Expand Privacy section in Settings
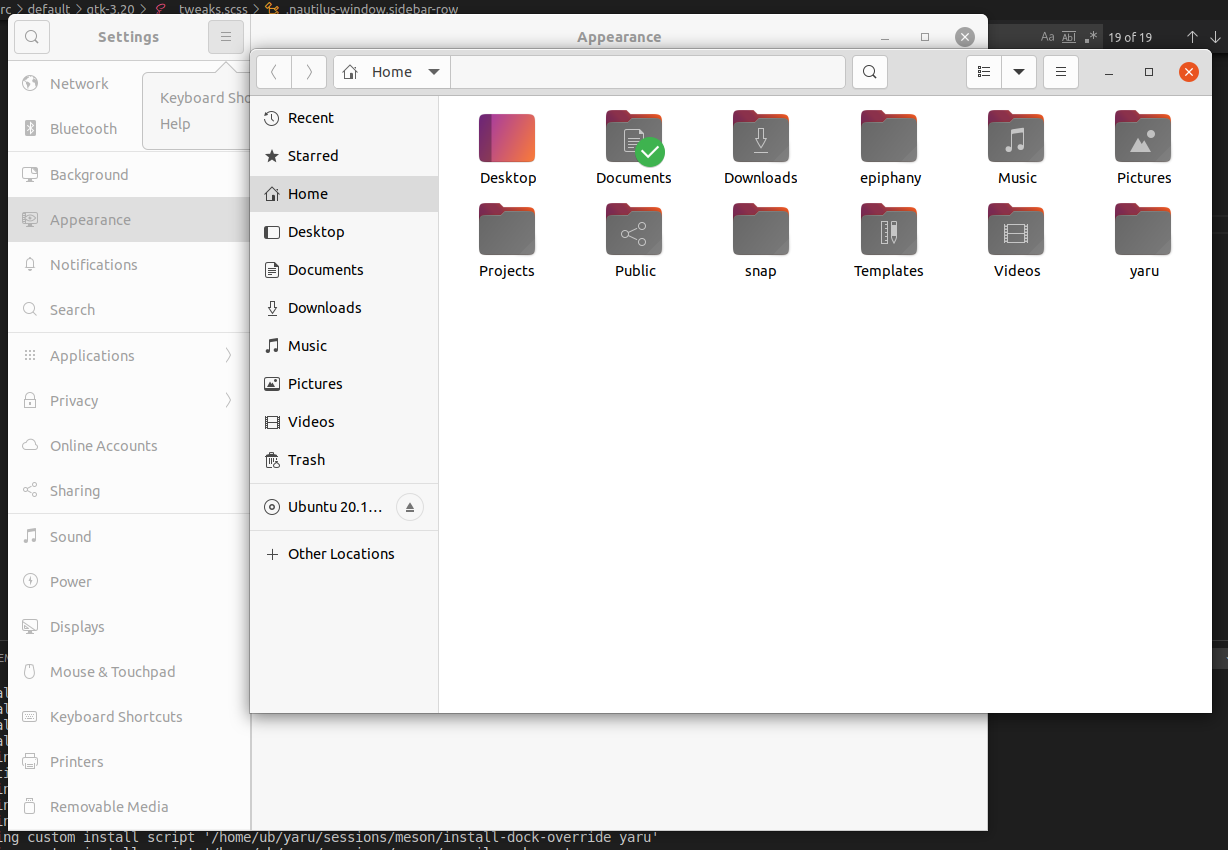 pyautogui.click(x=228, y=400)
